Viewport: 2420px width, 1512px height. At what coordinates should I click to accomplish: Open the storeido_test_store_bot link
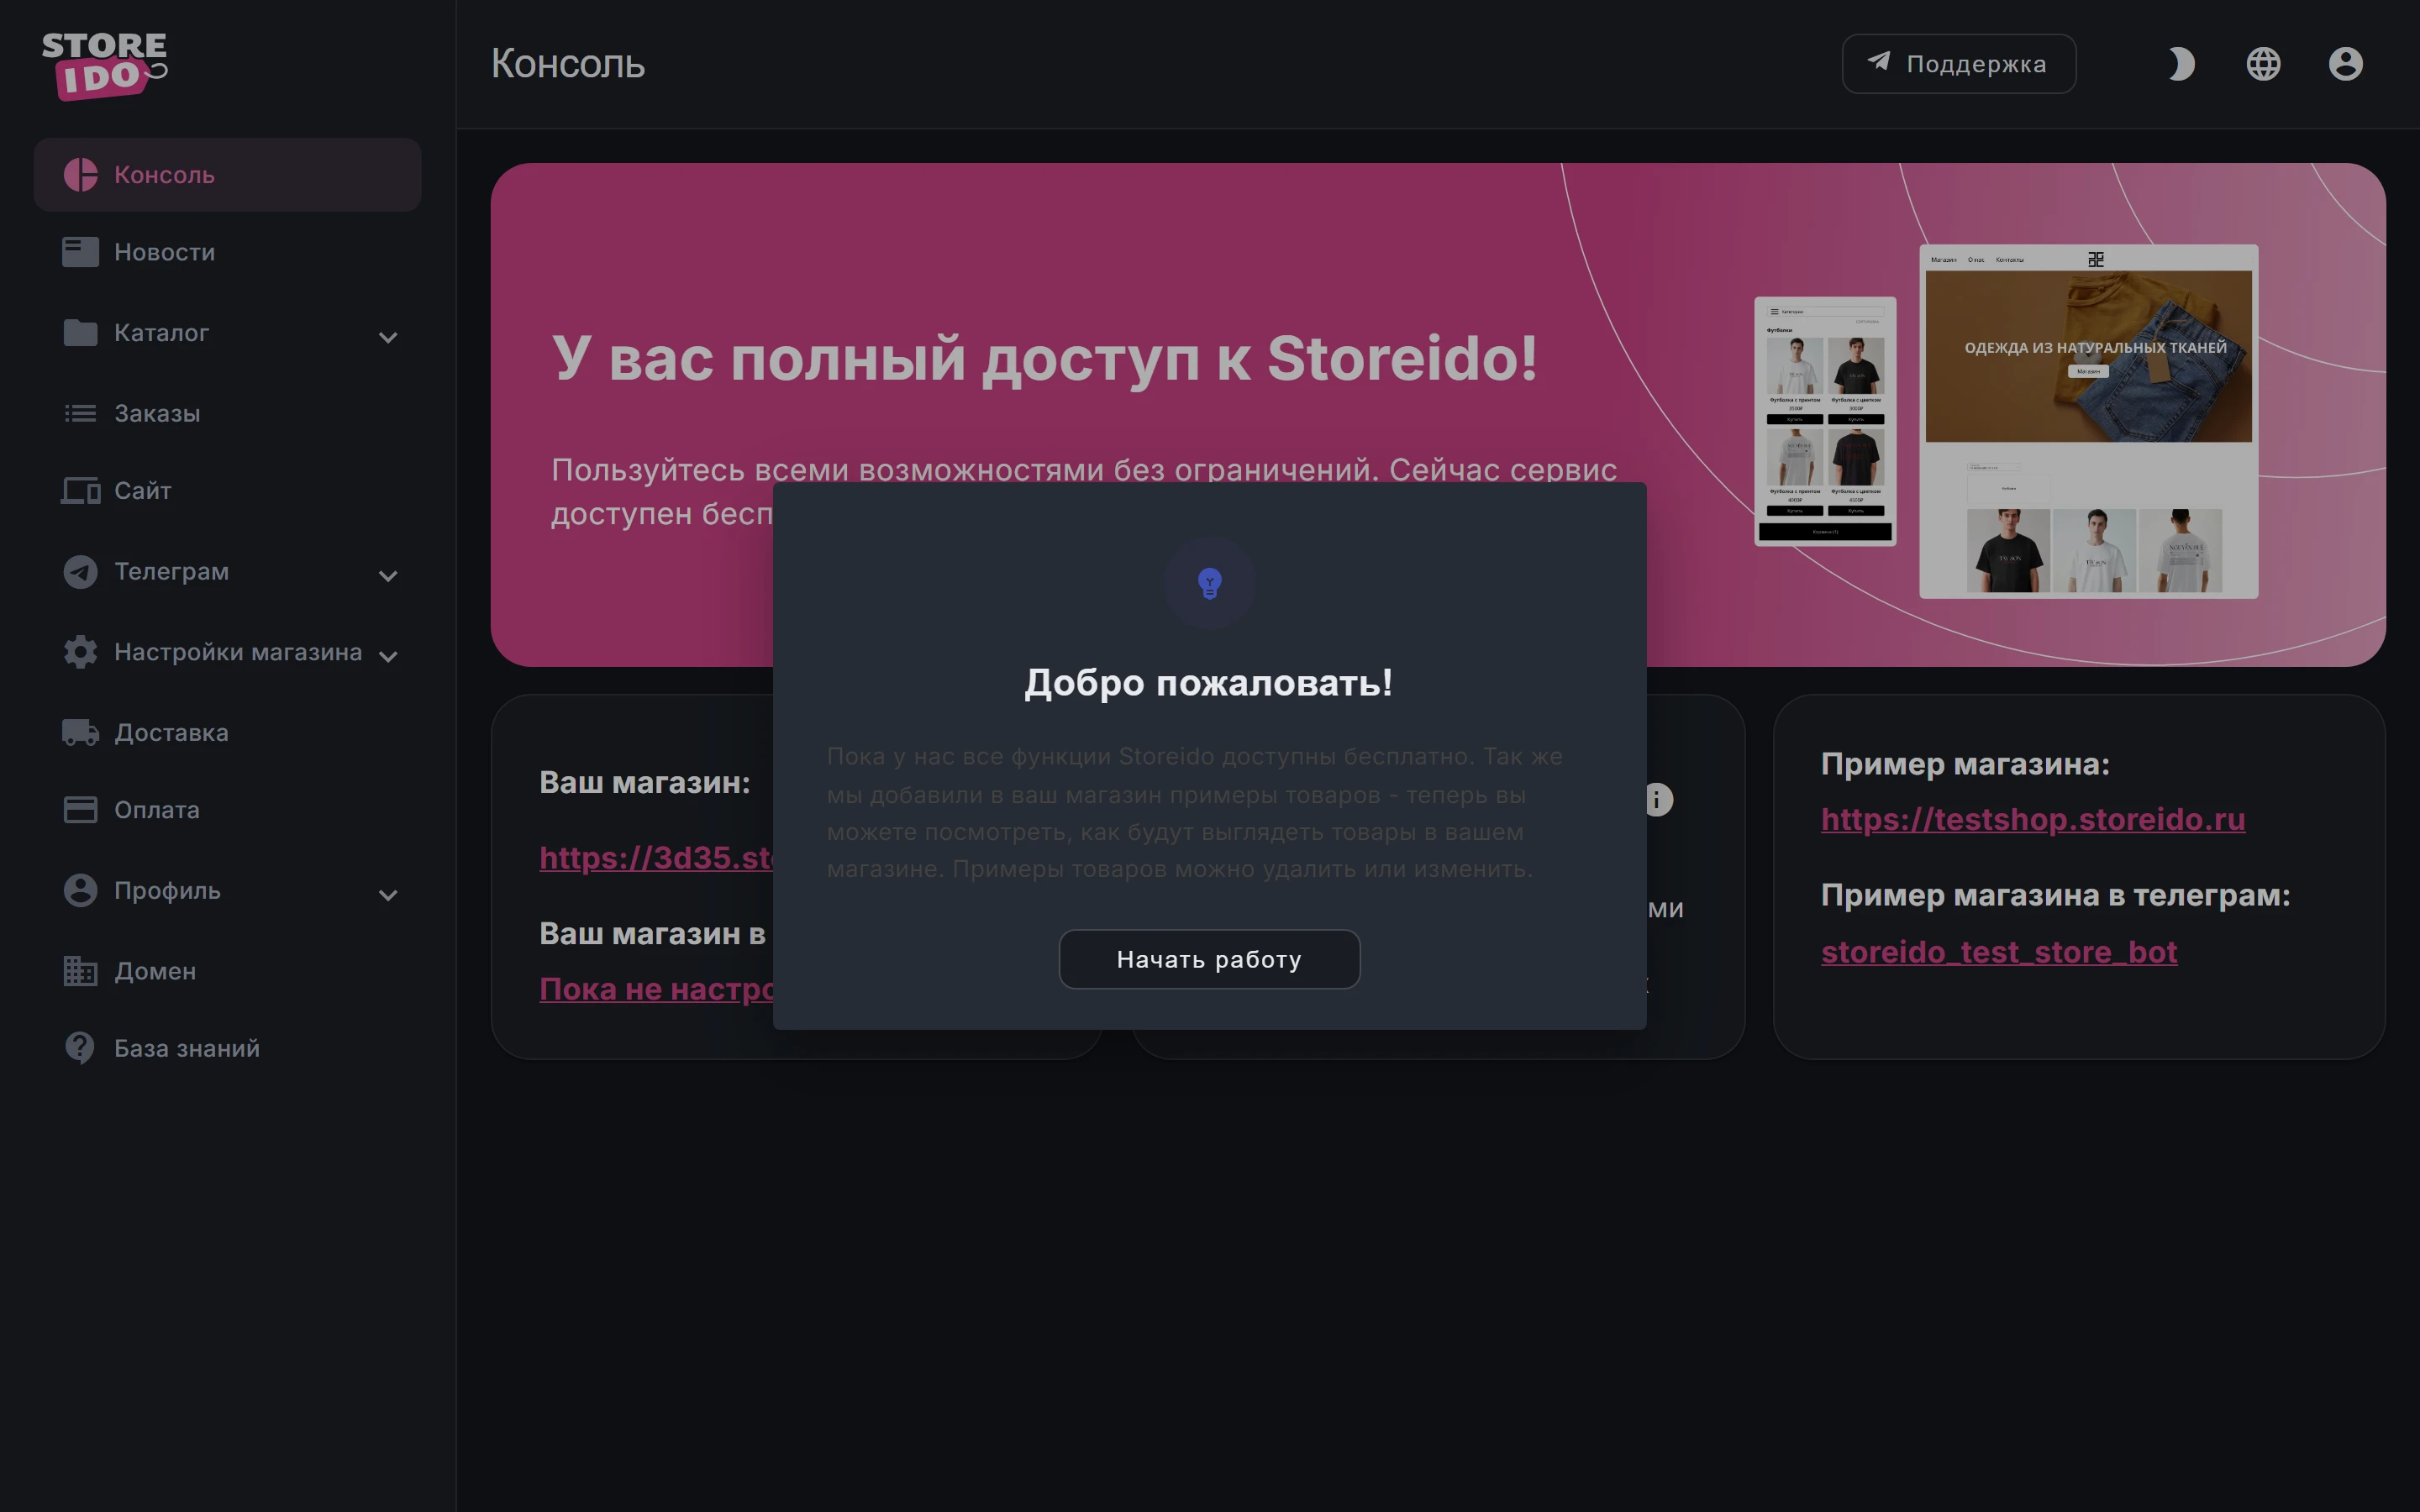pyautogui.click(x=1998, y=952)
